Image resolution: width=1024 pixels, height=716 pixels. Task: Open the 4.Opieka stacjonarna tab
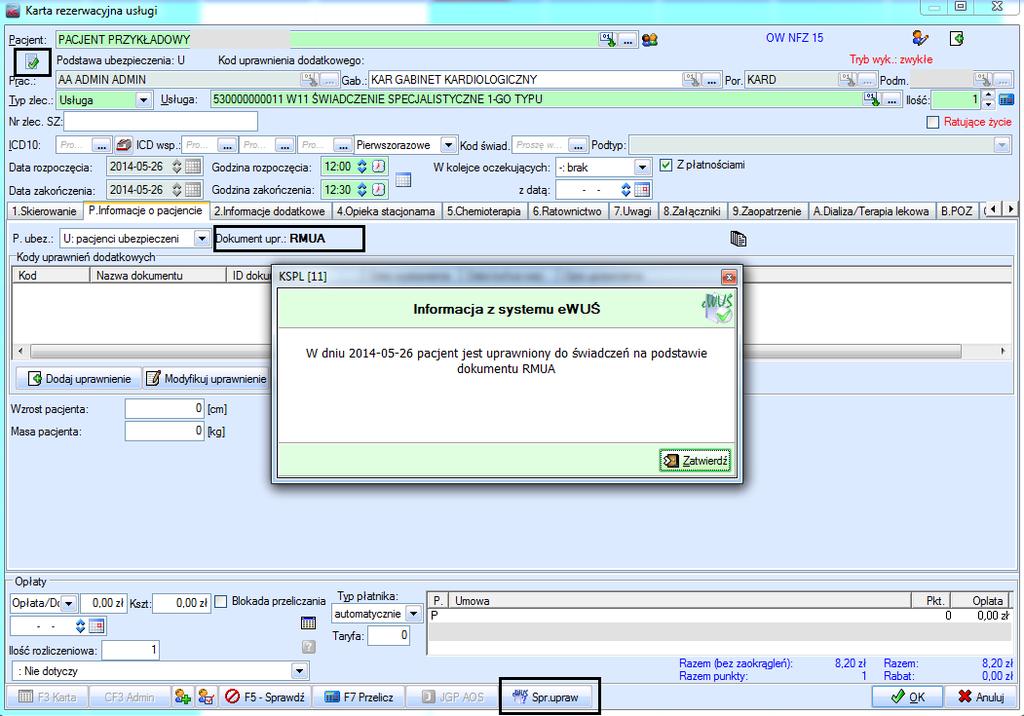tap(385, 211)
